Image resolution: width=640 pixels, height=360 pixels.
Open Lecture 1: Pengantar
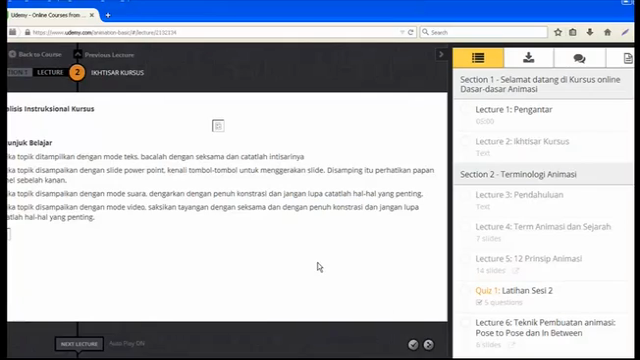click(514, 109)
